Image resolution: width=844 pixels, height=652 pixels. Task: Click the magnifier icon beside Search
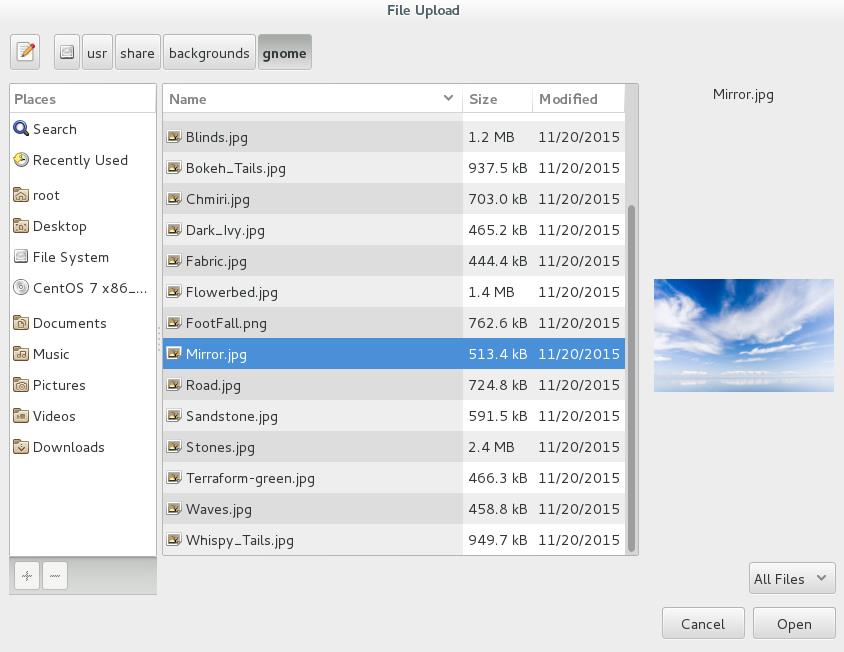[x=20, y=129]
